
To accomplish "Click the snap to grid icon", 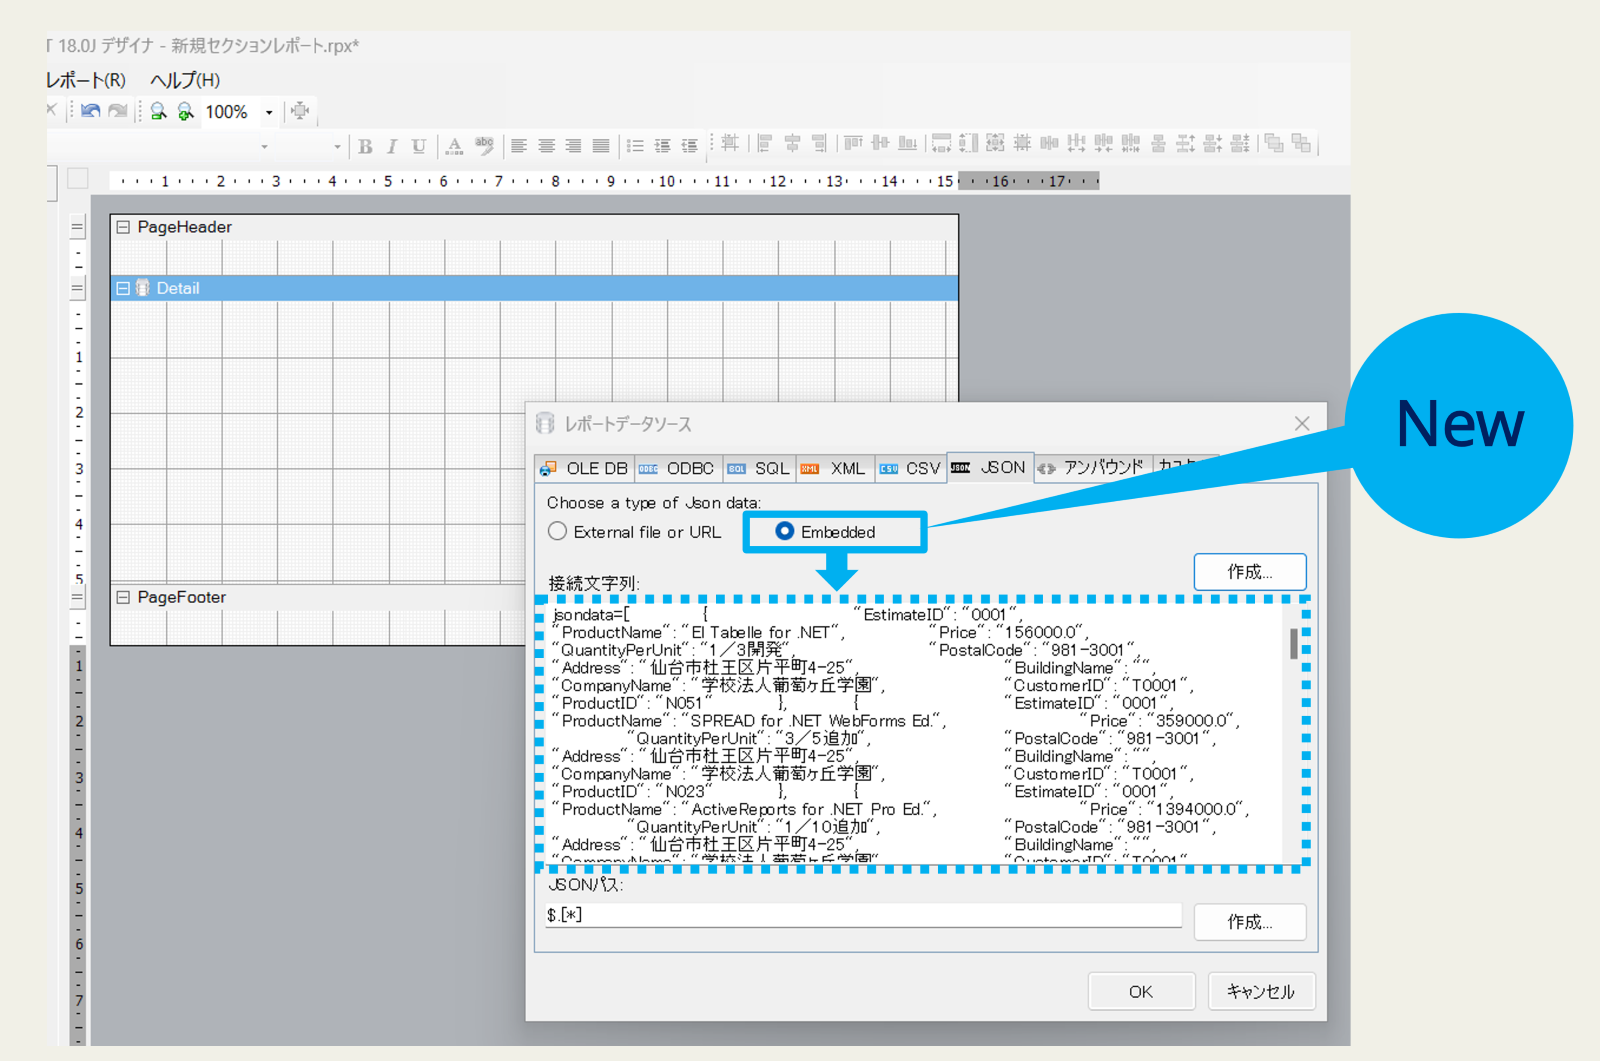I will (730, 144).
